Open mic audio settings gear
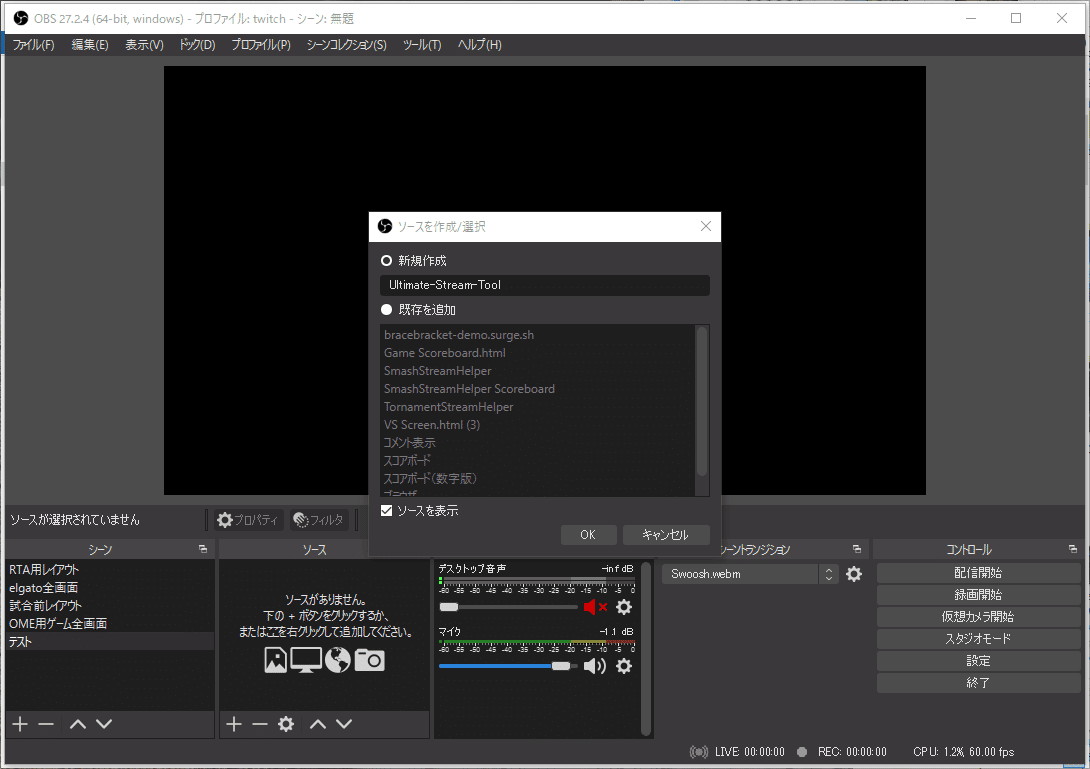This screenshot has height=769, width=1090. click(624, 666)
